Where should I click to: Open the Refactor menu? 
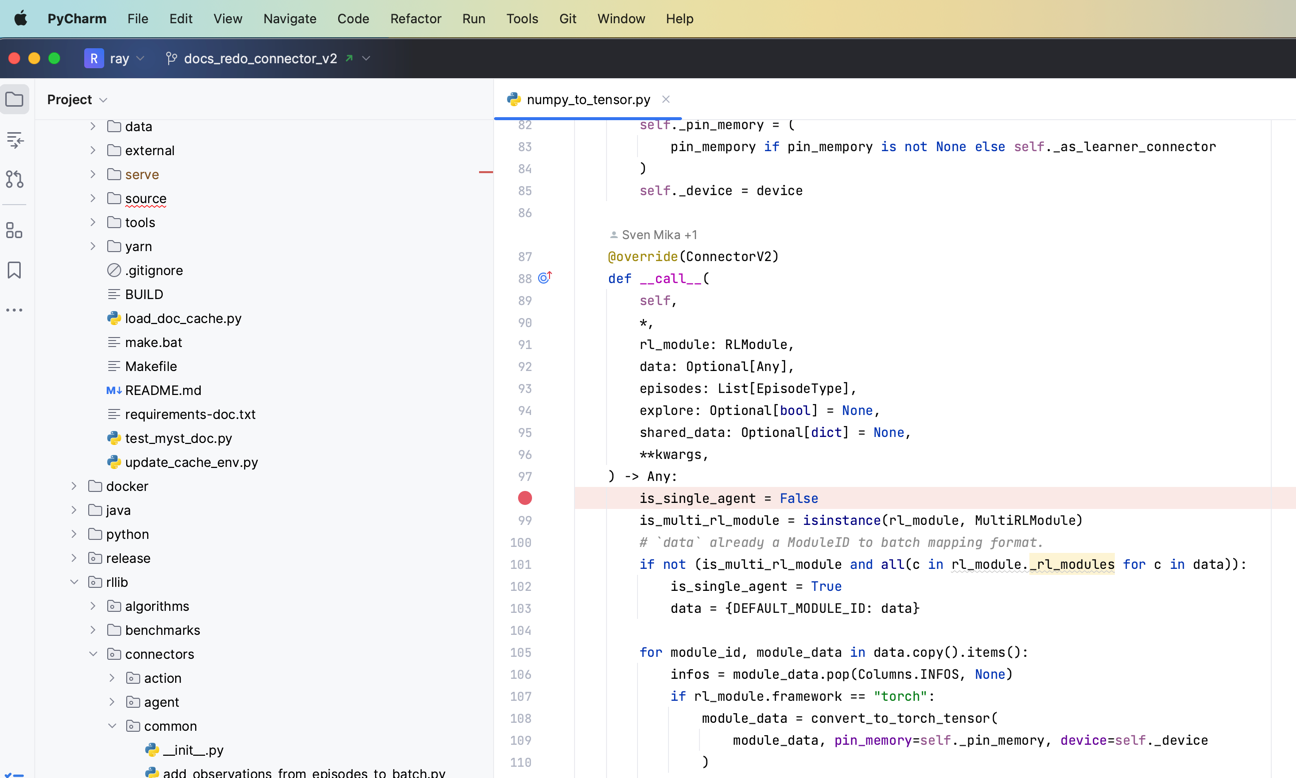tap(416, 18)
